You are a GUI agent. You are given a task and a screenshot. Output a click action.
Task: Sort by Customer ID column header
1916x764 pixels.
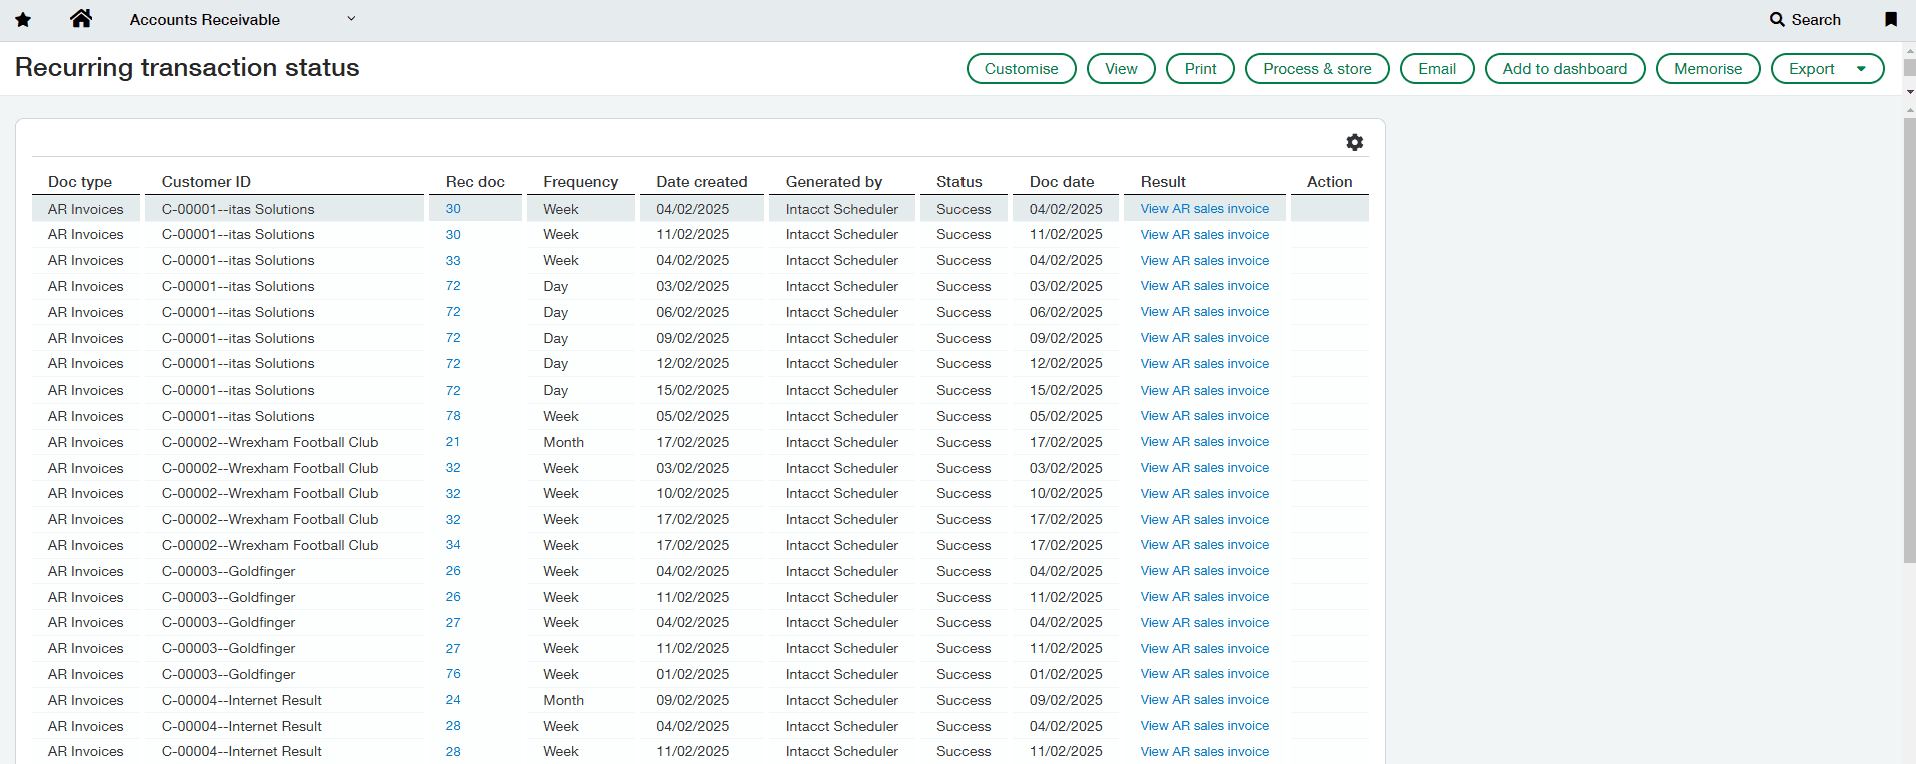206,182
